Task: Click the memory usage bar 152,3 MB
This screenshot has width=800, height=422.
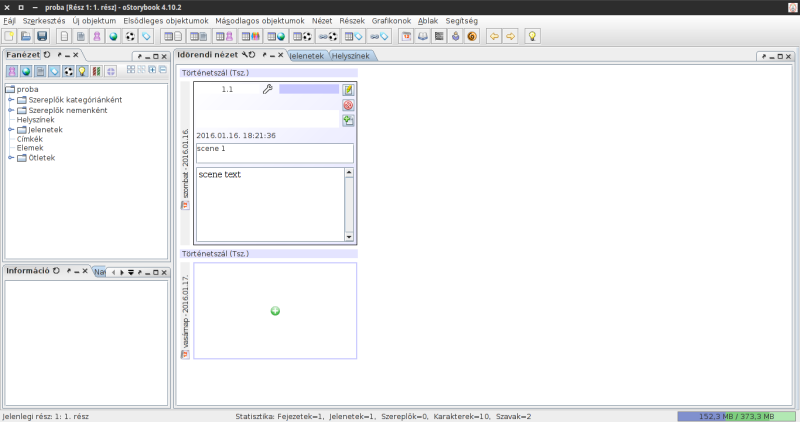Action: (x=736, y=416)
